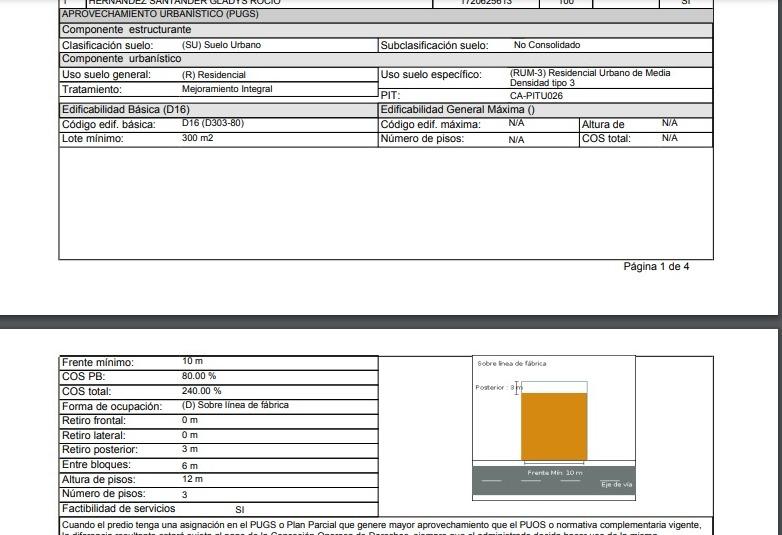The height and width of the screenshot is (535, 782).
Task: Select the 'CA-PITU026' PIT value
Action: [536, 96]
